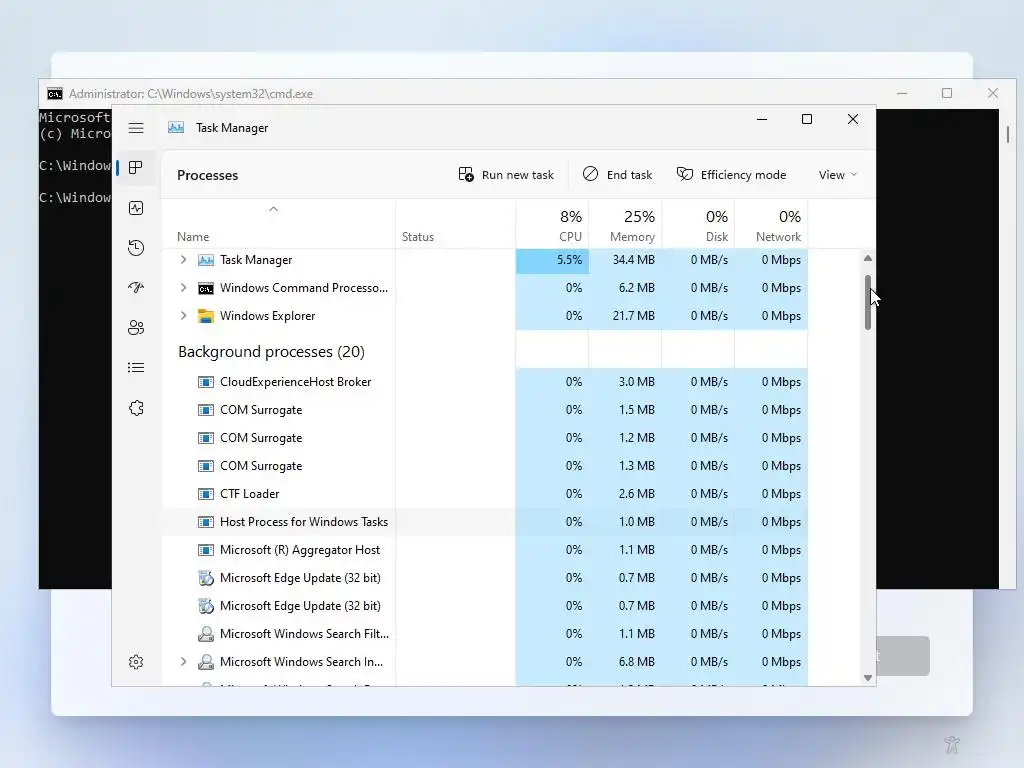This screenshot has width=1024, height=768.
Task: Open the View dropdown menu
Action: 837,174
